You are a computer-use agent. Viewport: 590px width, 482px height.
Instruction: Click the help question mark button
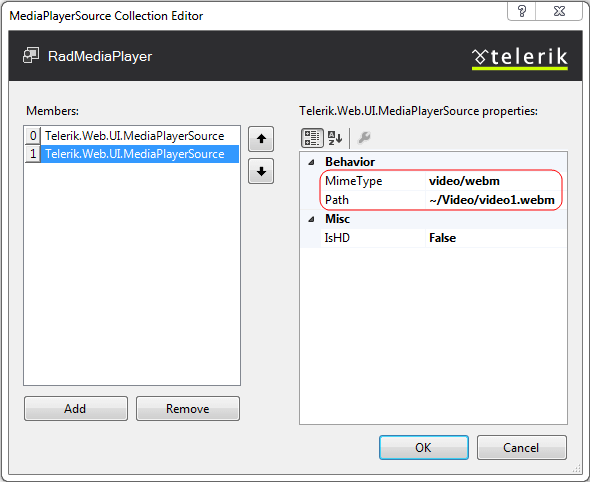(522, 11)
